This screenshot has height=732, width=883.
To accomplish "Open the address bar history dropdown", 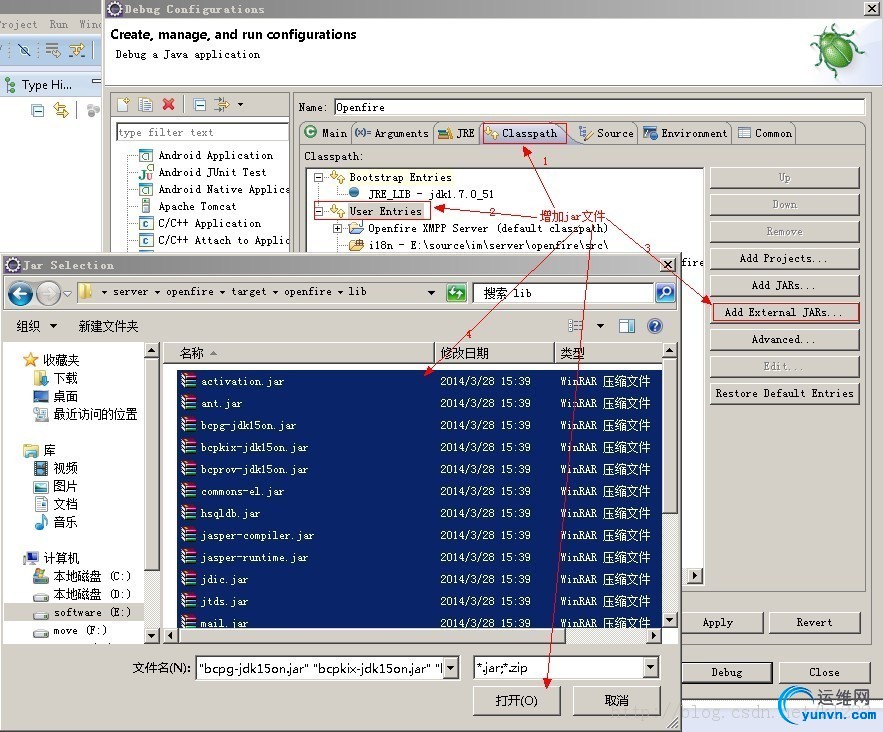I will (x=431, y=292).
